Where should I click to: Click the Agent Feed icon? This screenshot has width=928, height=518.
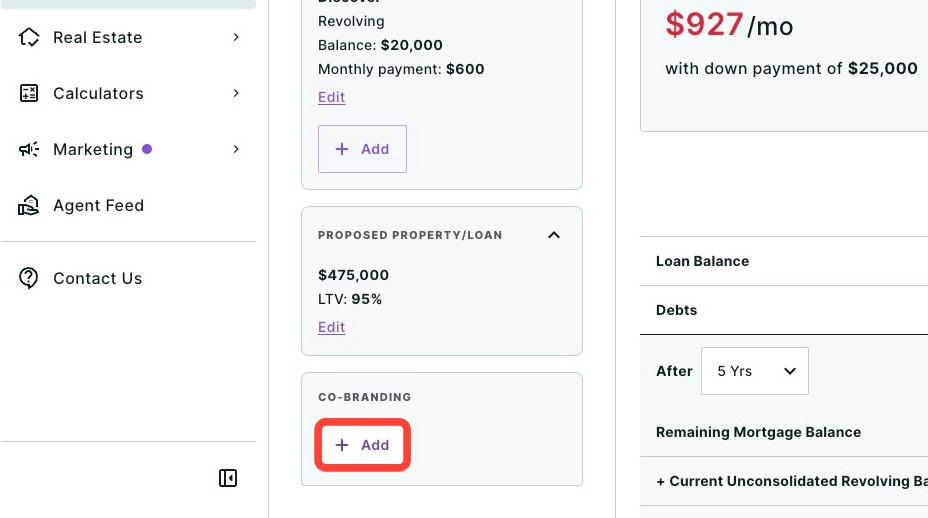coord(28,205)
